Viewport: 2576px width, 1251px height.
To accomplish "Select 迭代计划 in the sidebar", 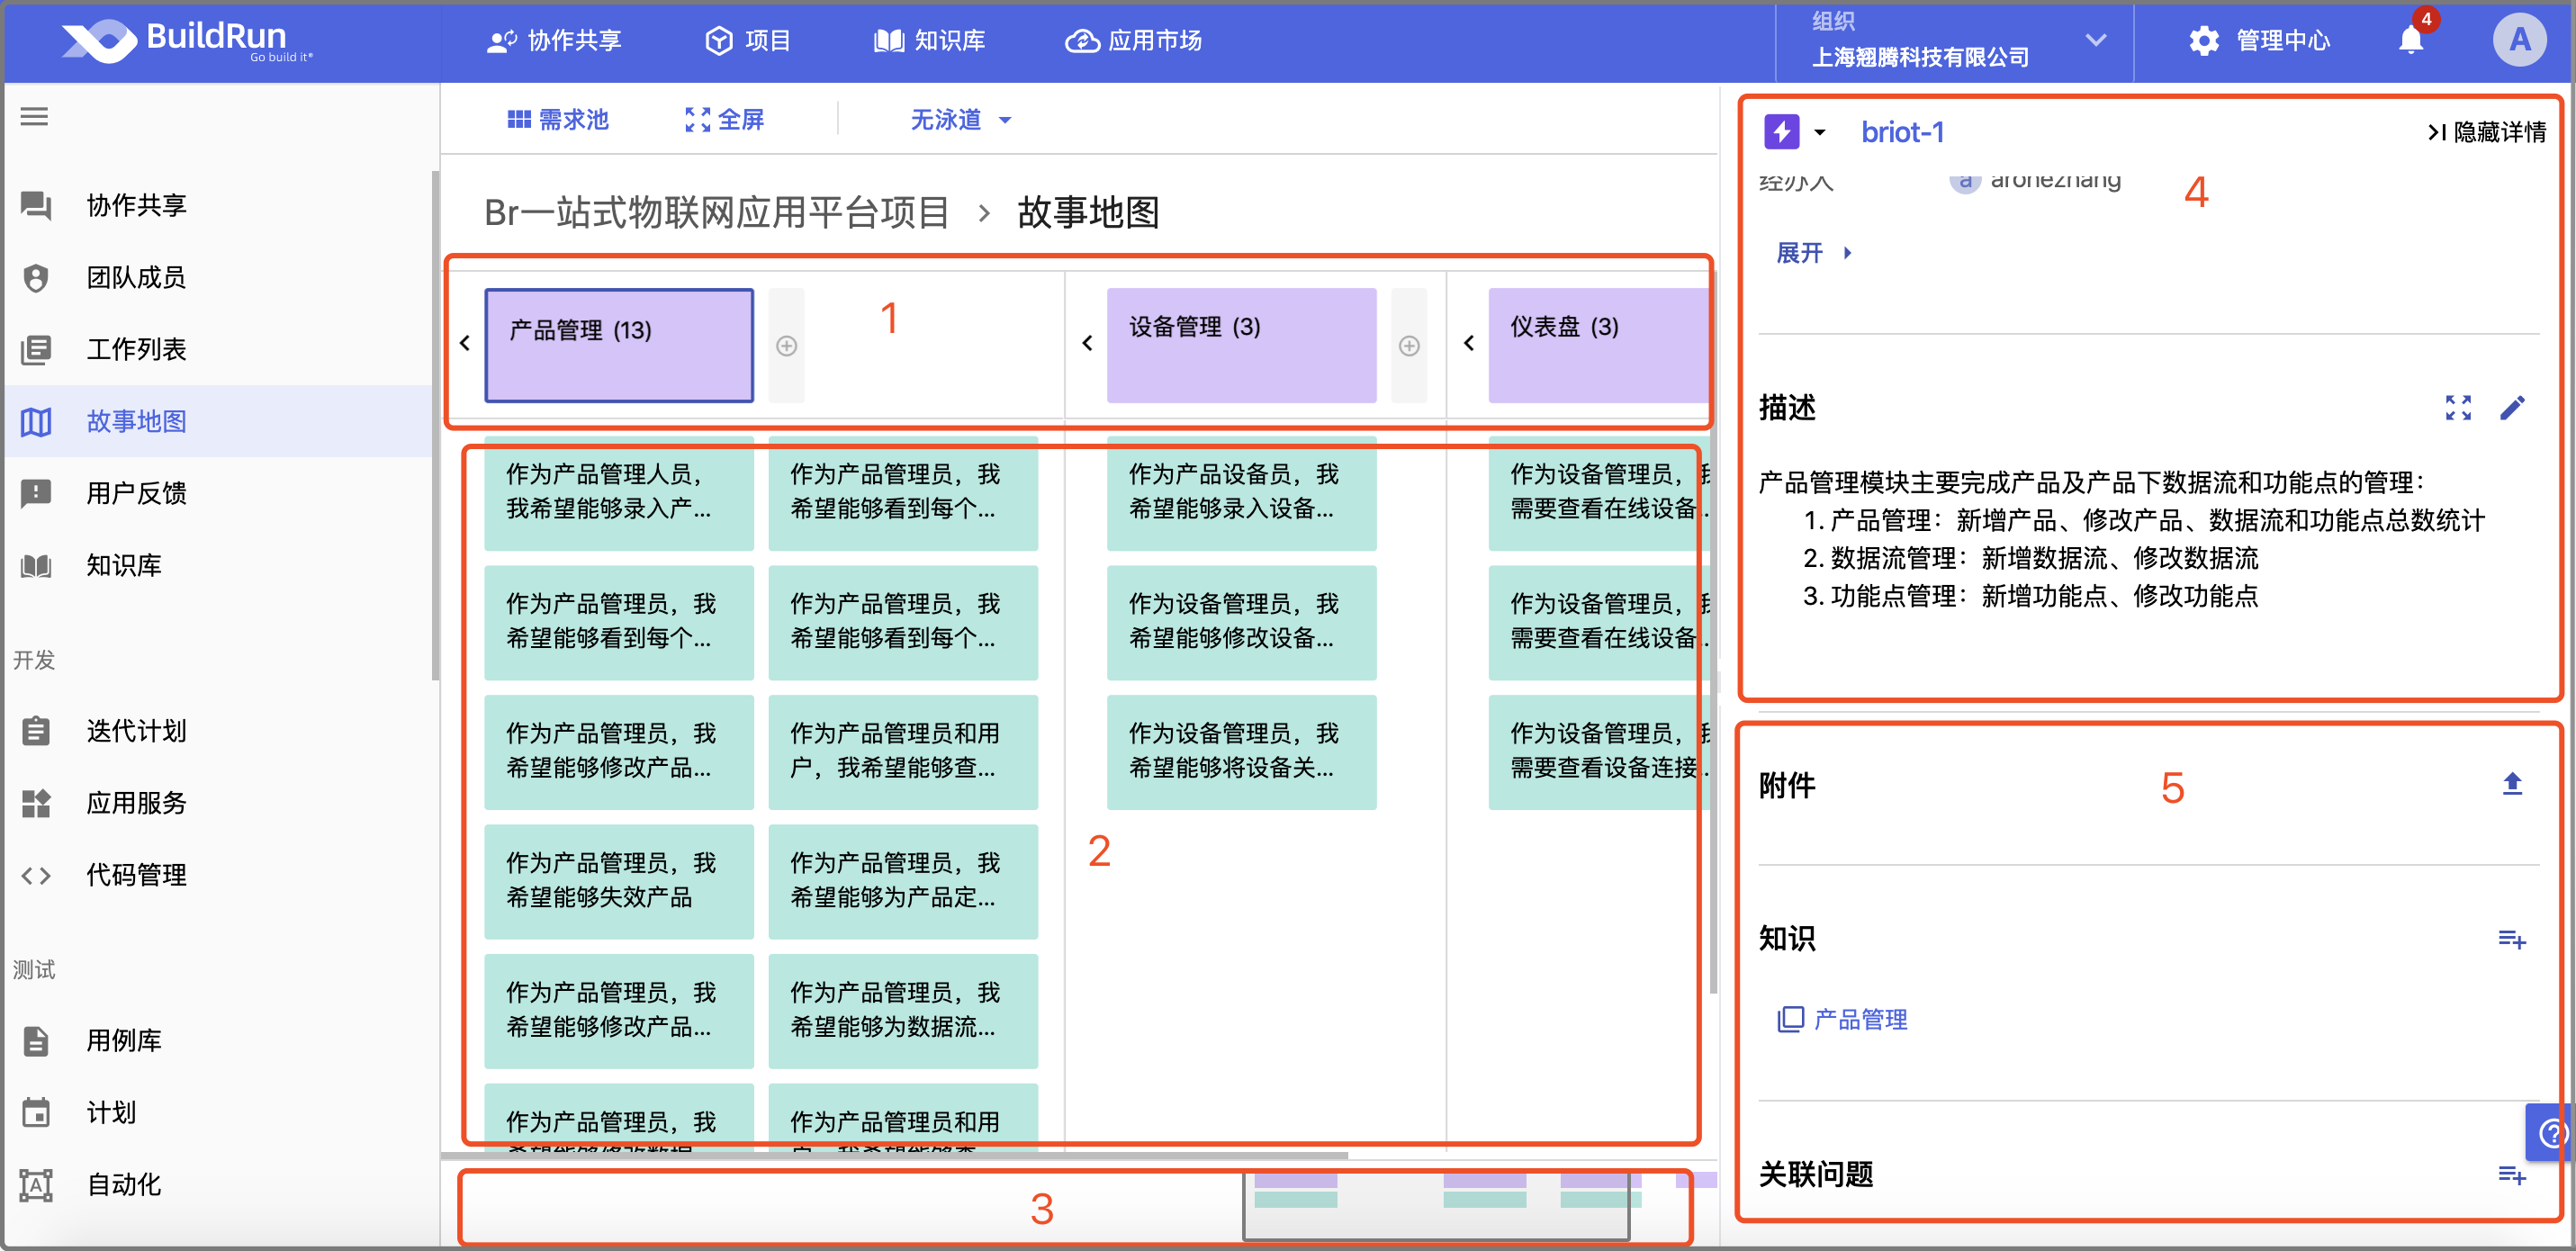I will (x=136, y=731).
